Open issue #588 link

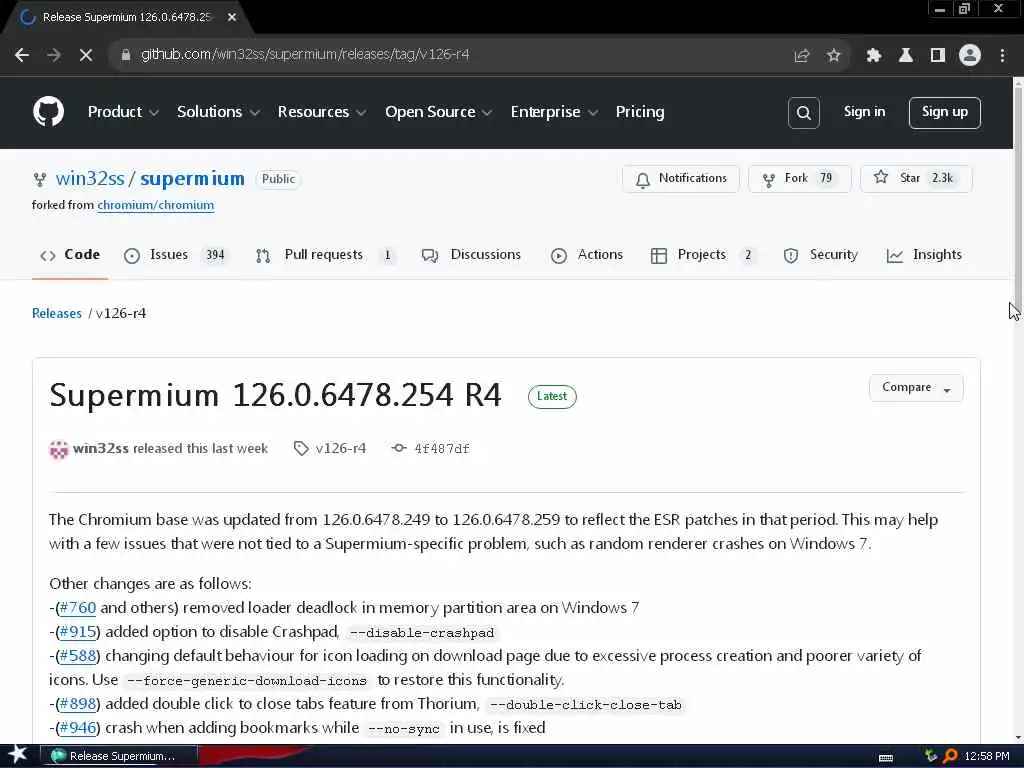click(x=78, y=656)
